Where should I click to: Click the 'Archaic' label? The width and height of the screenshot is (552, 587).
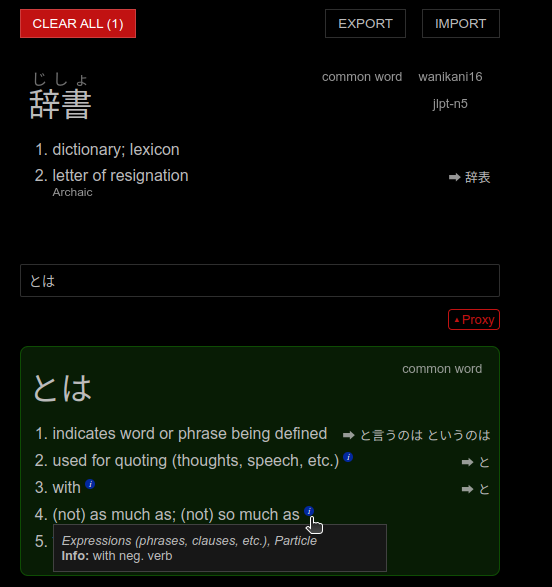click(x=72, y=192)
